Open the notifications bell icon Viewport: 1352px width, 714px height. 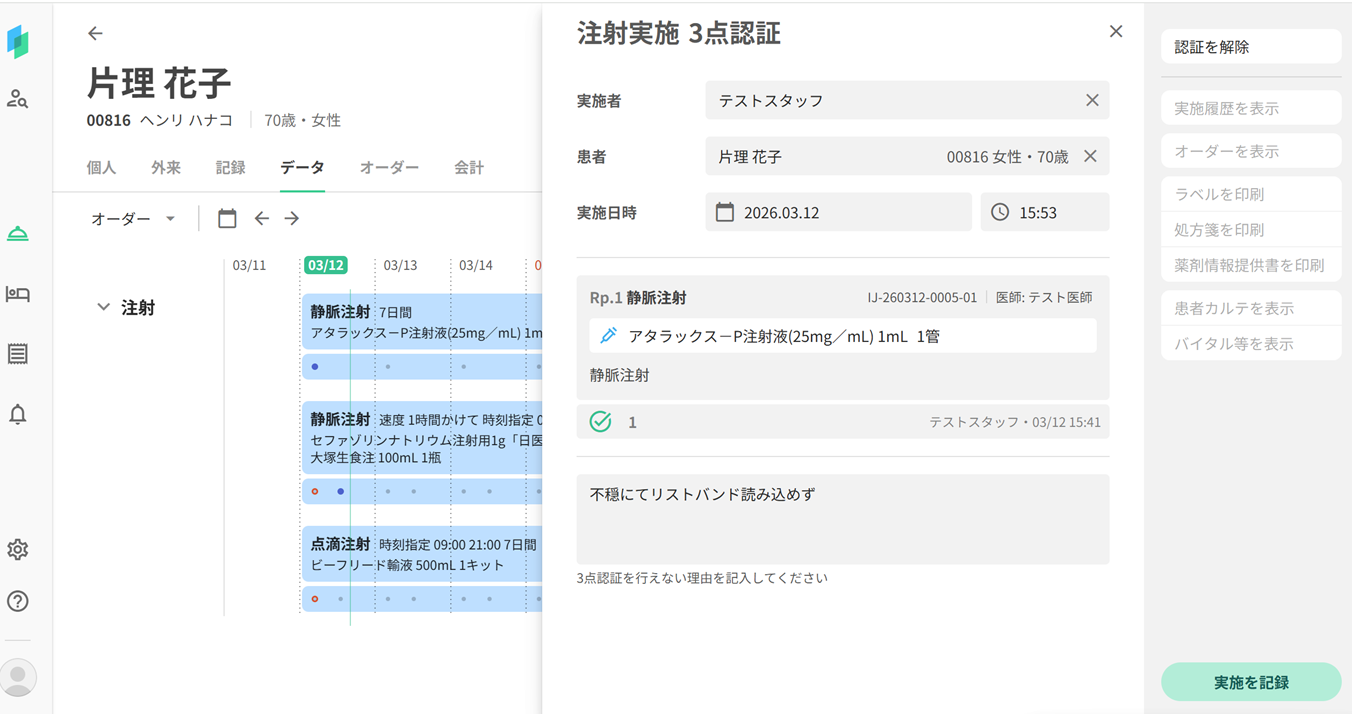18,414
